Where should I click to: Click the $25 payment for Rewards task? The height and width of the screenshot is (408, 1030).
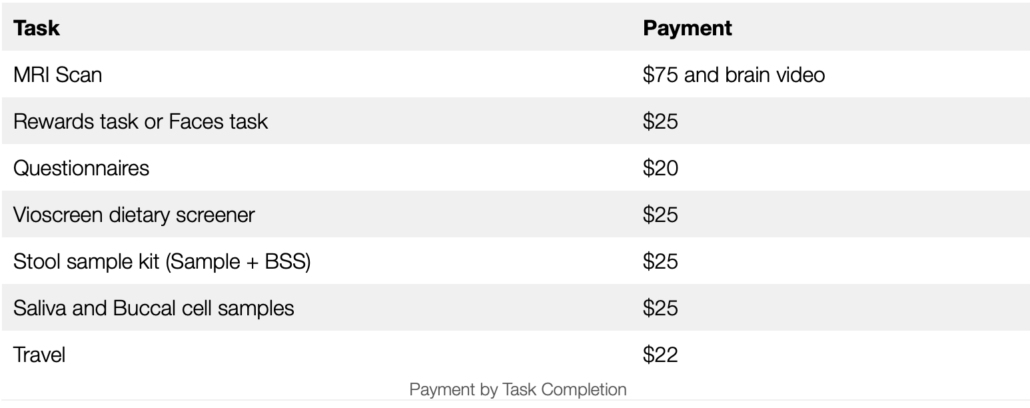[660, 122]
